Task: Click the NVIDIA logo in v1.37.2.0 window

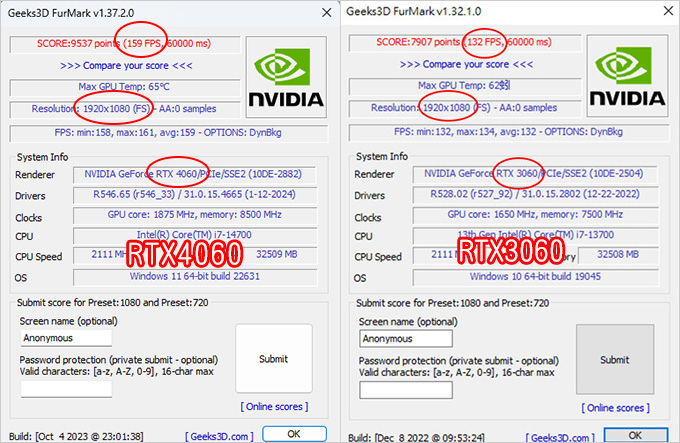Action: click(286, 77)
